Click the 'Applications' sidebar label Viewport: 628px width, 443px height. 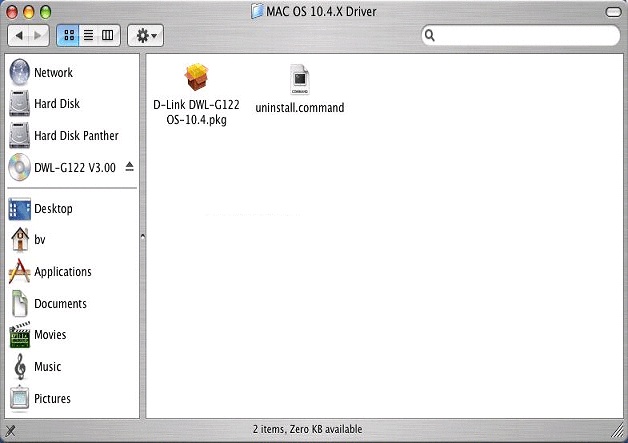point(62,272)
